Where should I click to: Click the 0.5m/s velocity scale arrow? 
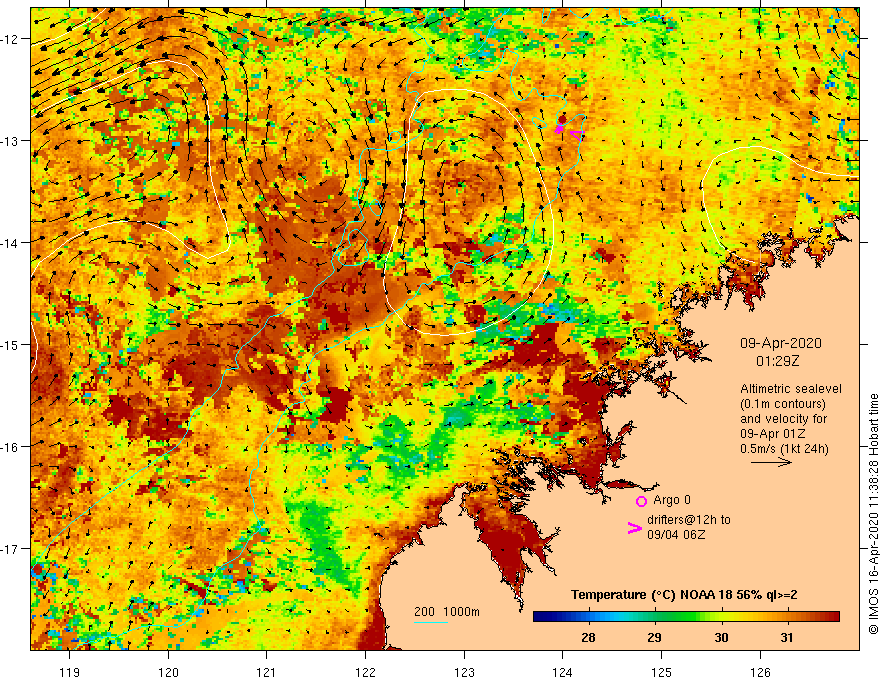[x=771, y=462]
